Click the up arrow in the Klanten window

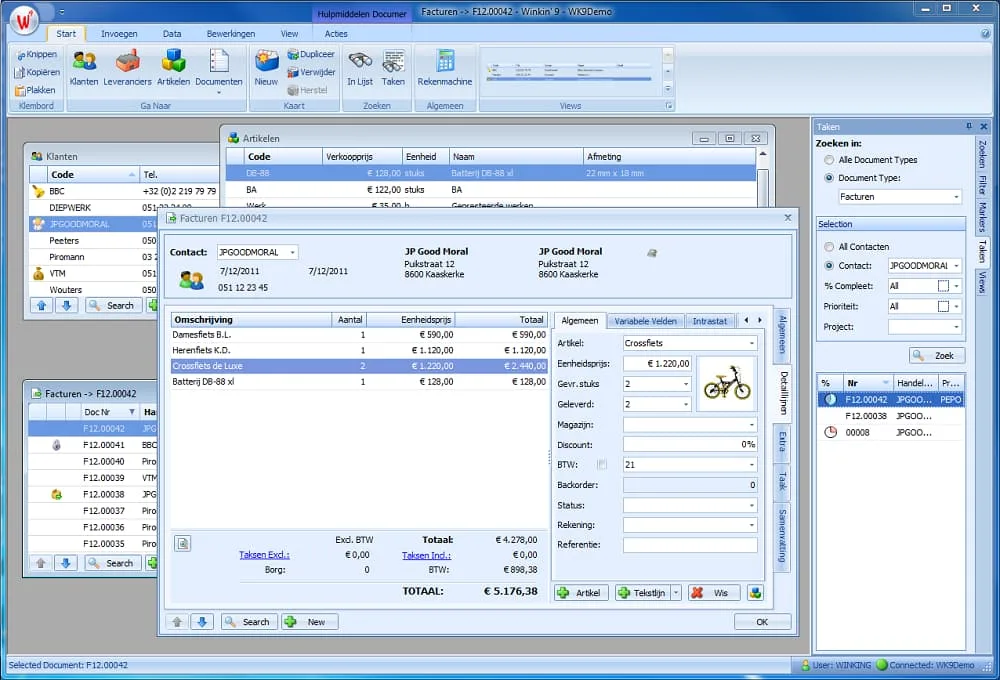41,306
